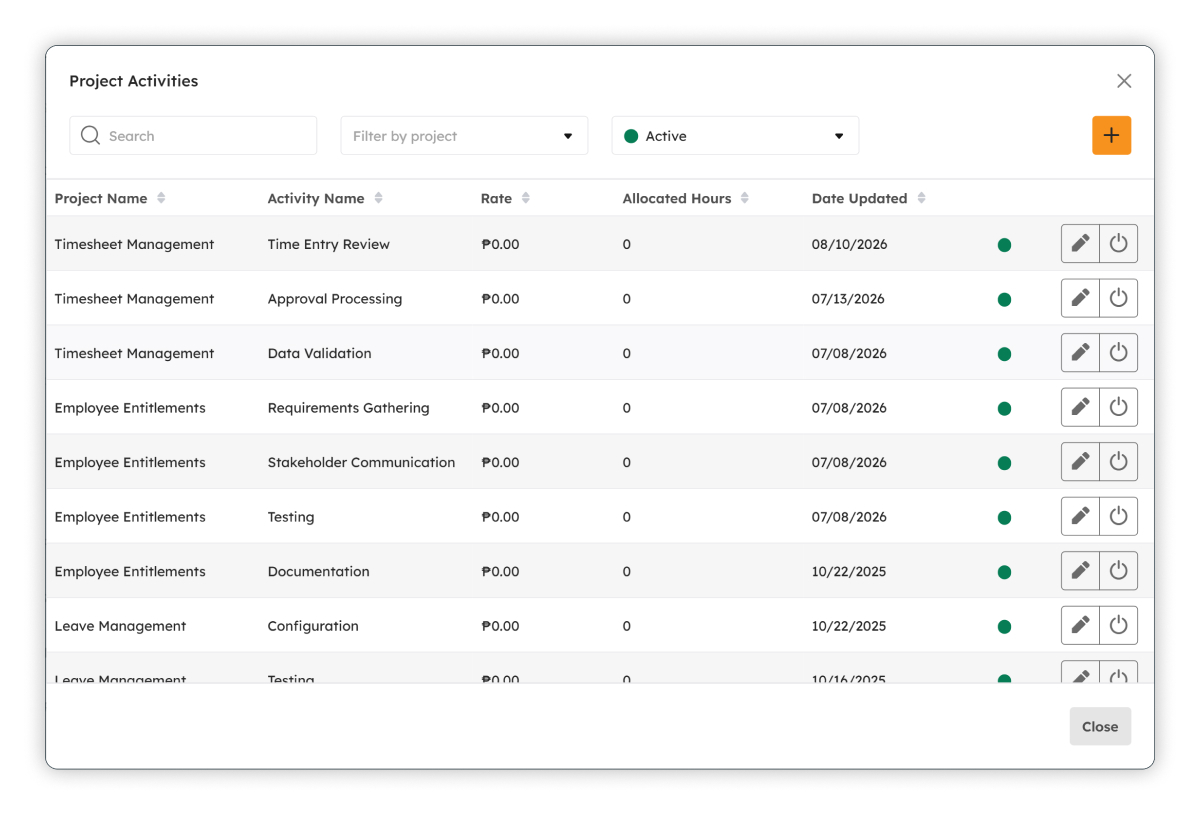Select the Approval Processing cell
The width and height of the screenshot is (1200, 815).
tap(334, 298)
